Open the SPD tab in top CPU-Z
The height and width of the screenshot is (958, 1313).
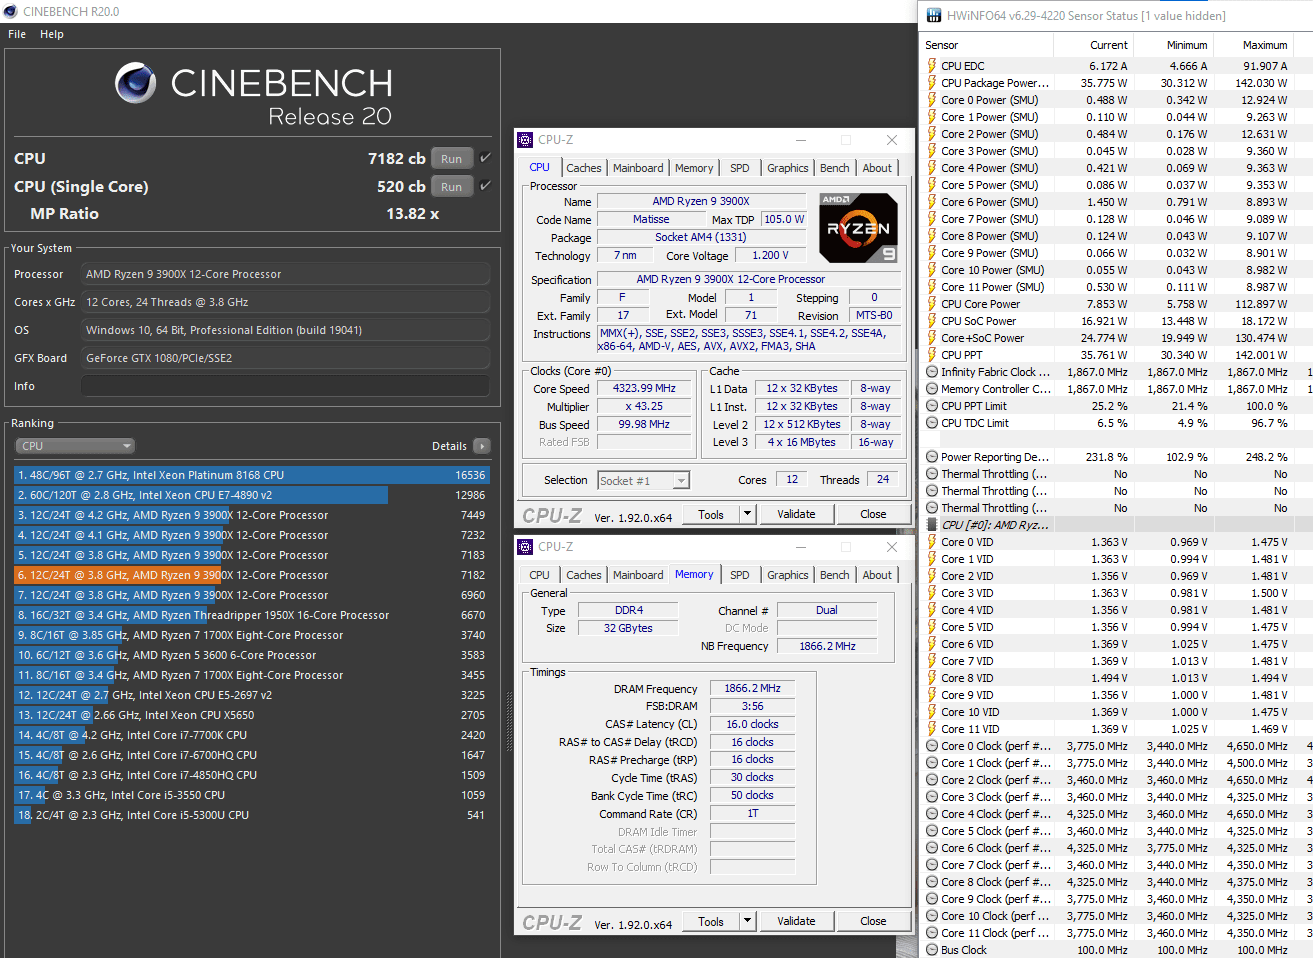[740, 168]
